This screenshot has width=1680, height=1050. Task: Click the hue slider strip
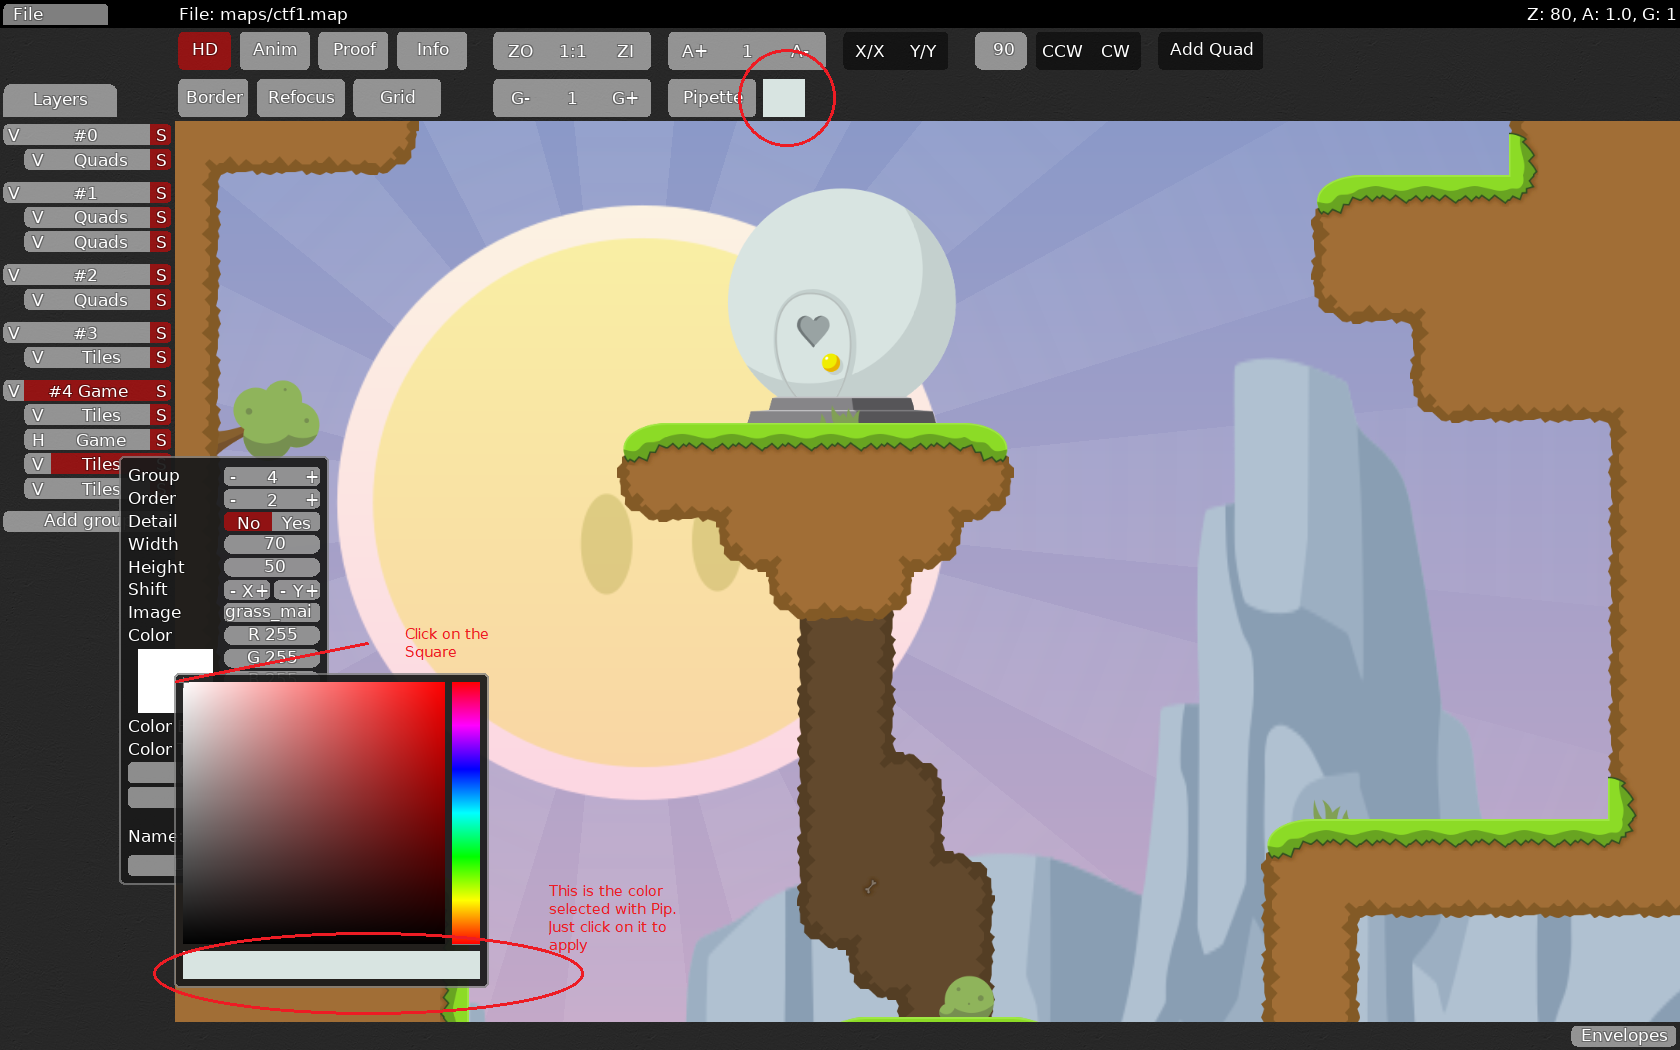466,812
